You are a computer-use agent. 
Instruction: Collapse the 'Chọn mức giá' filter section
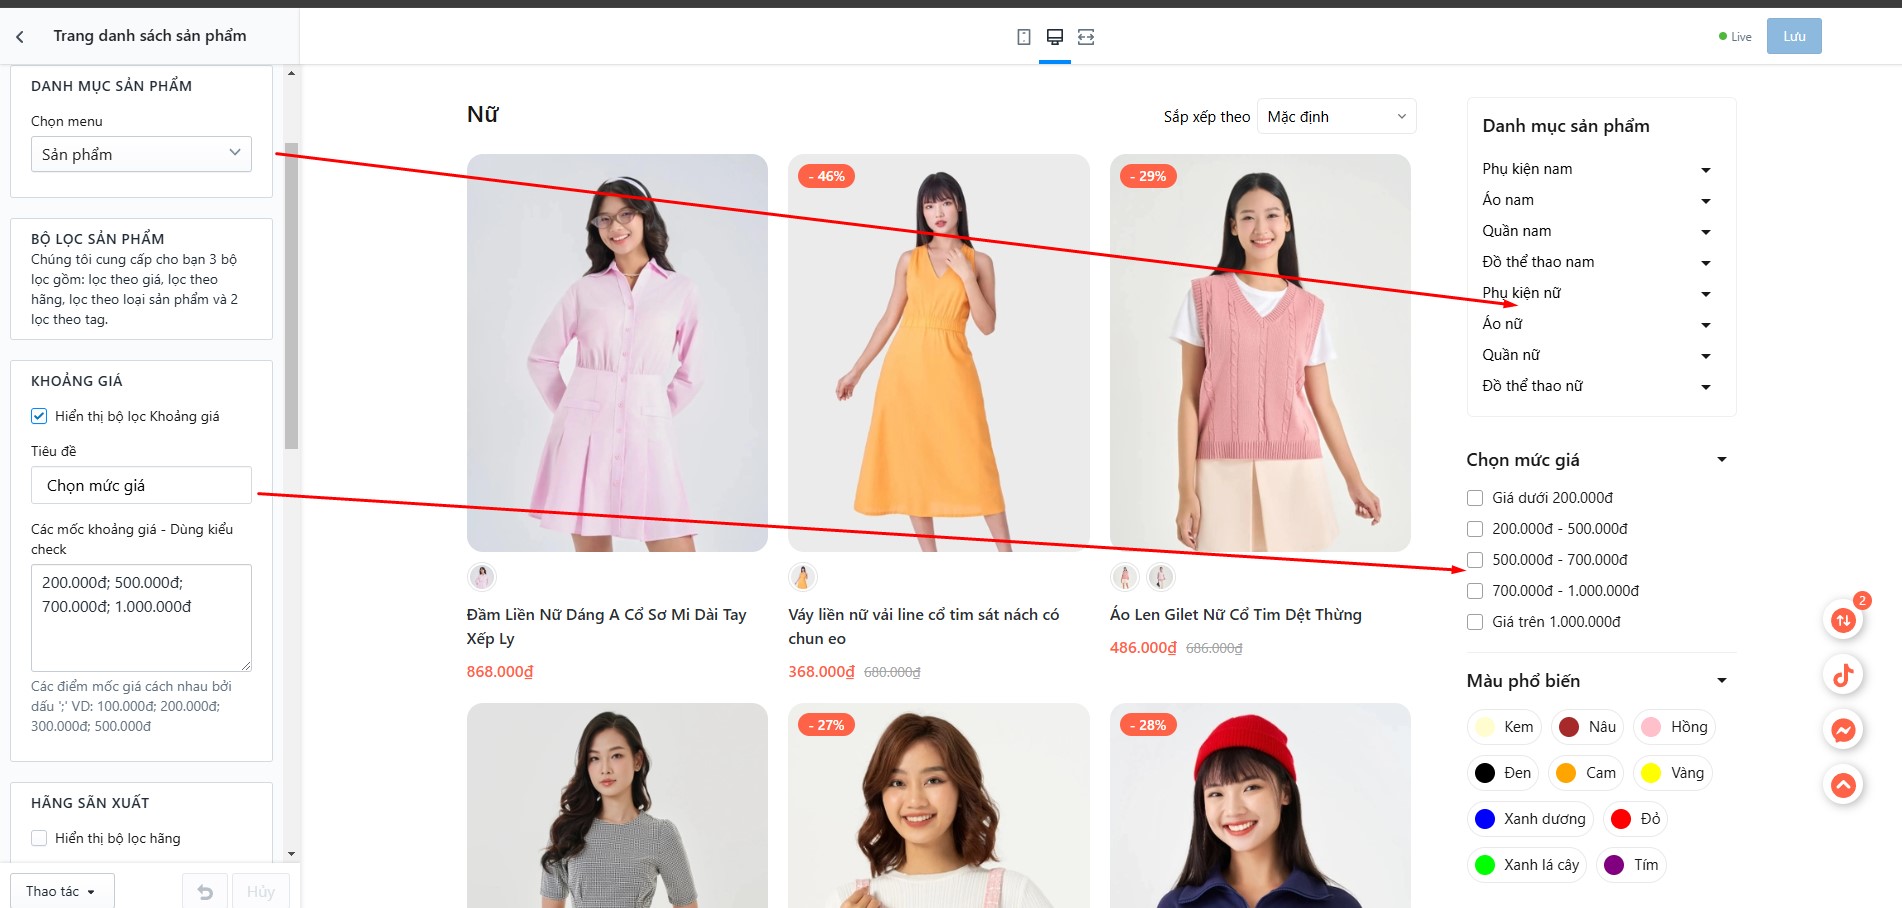pyautogui.click(x=1722, y=460)
